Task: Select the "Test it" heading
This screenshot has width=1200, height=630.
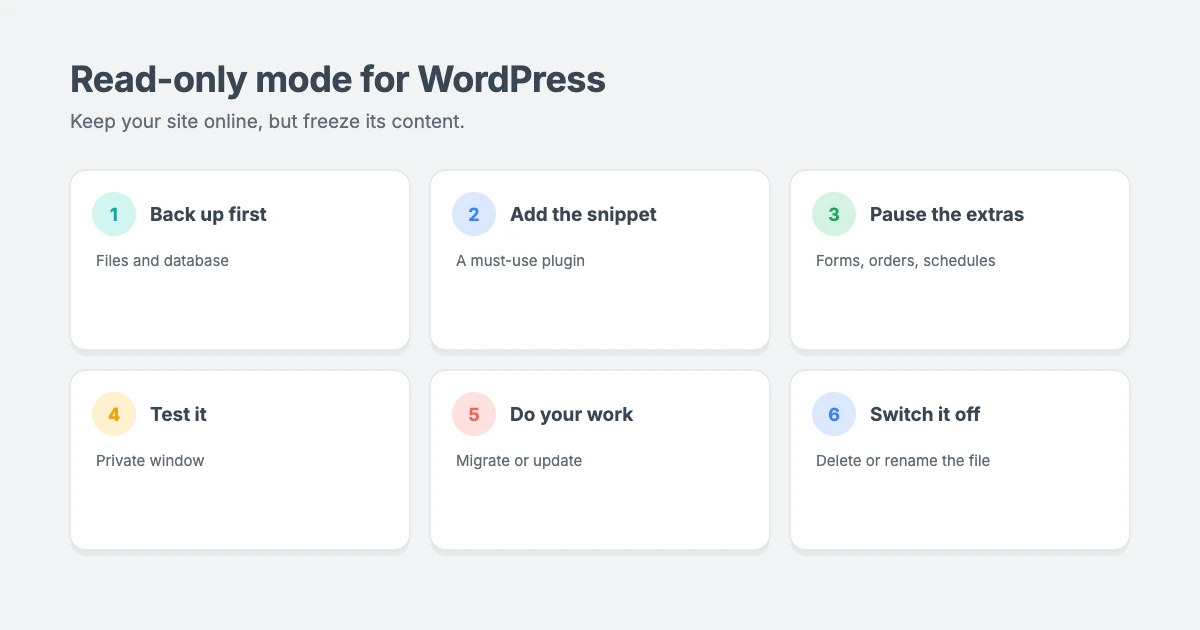Action: click(x=178, y=414)
